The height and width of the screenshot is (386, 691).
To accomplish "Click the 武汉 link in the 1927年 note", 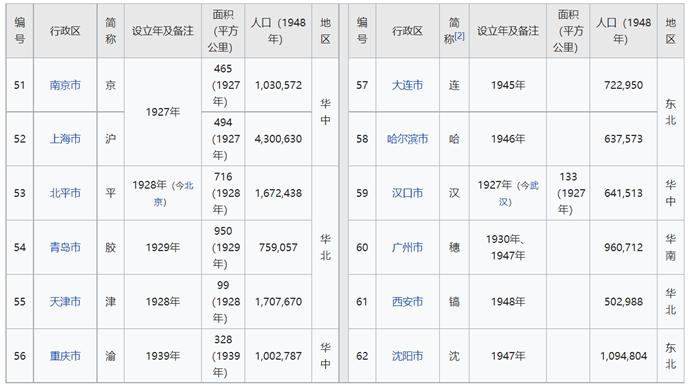I will pyautogui.click(x=519, y=193).
